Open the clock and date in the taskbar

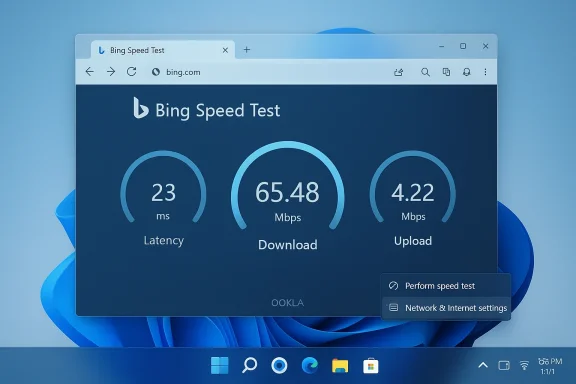(550, 366)
